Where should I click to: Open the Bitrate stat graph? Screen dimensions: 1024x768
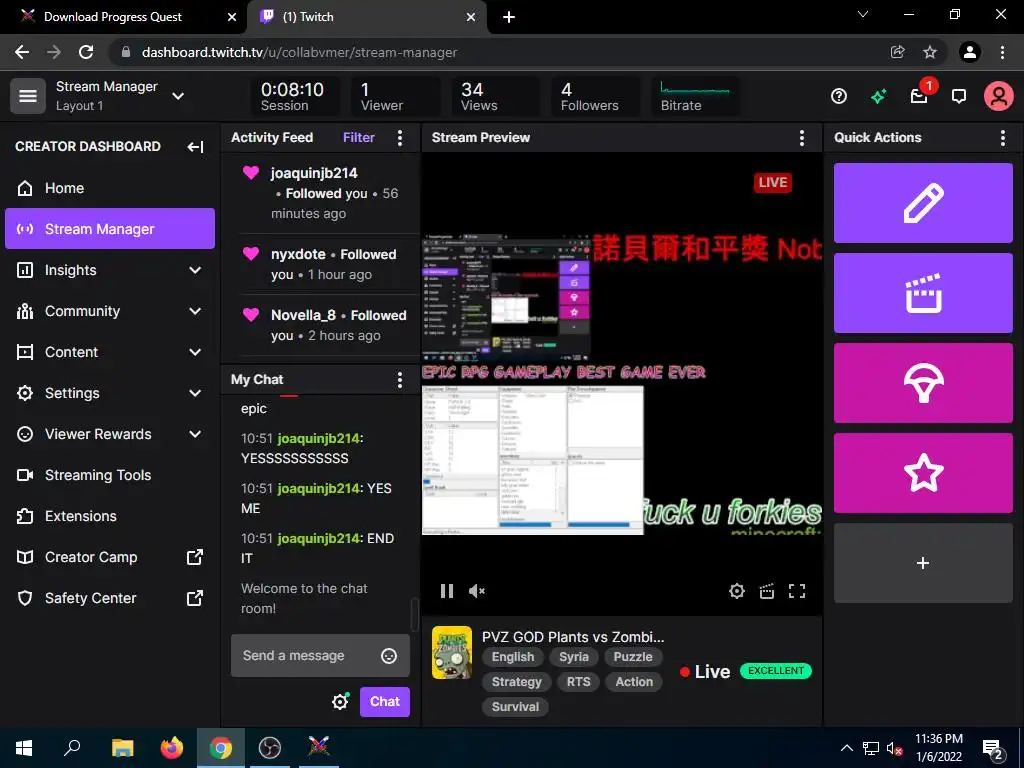tap(695, 96)
